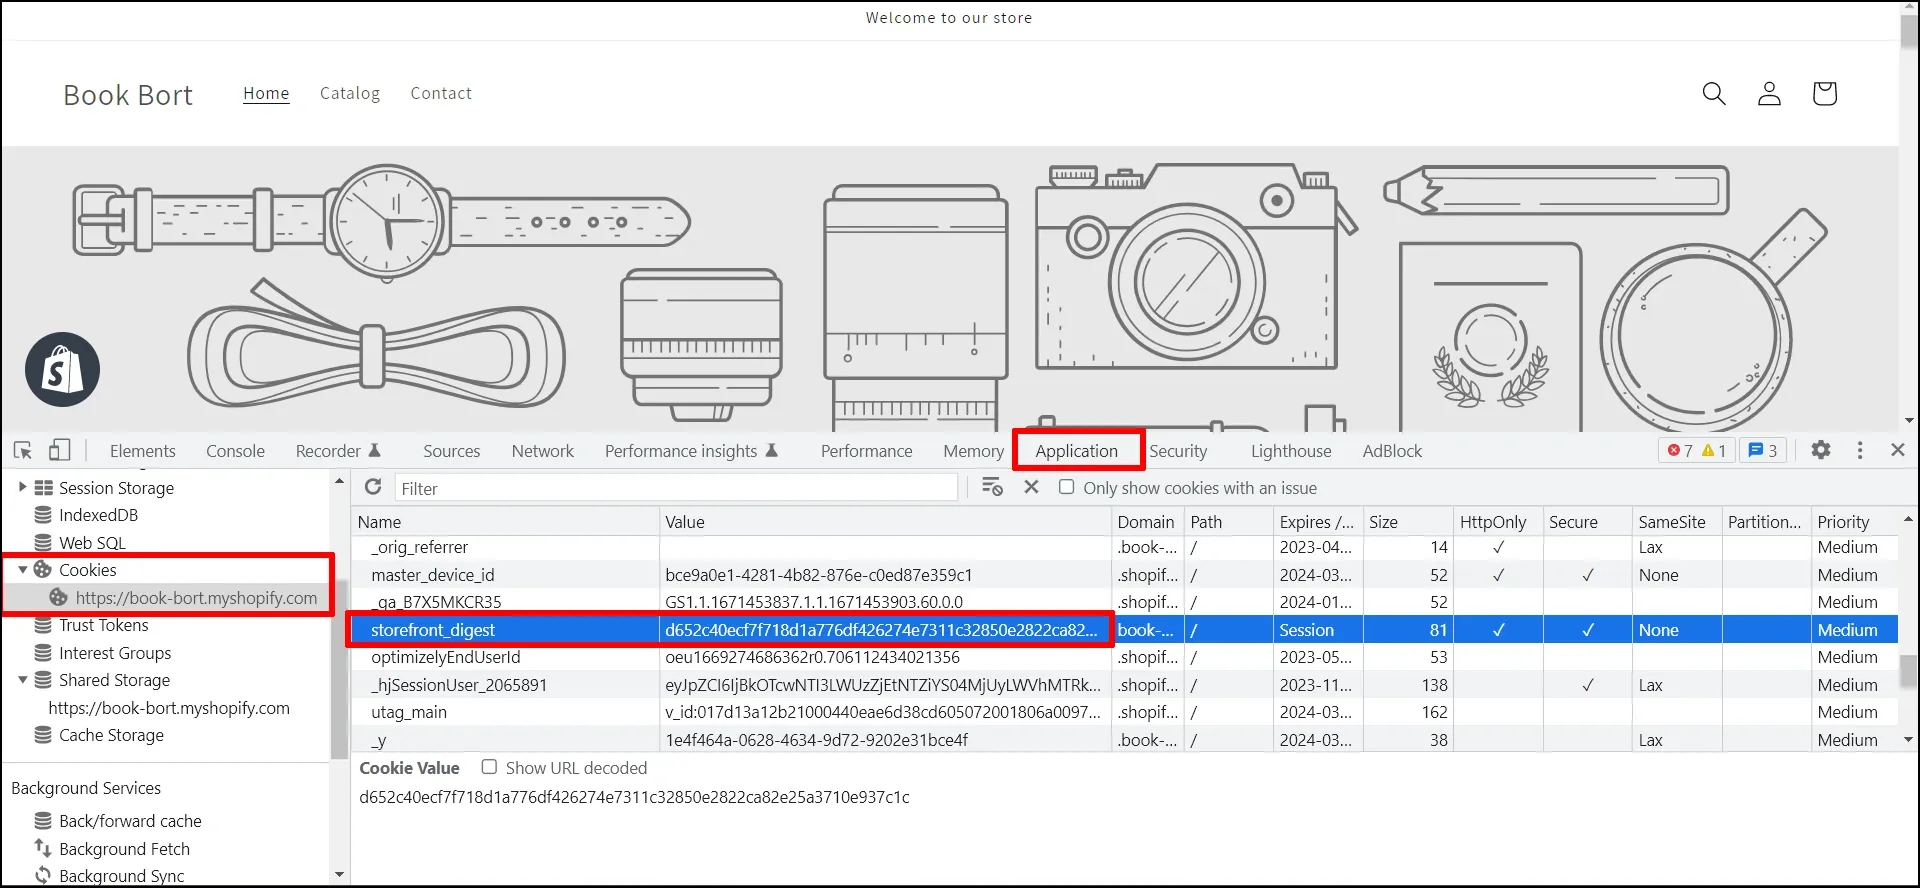Open the Console tab
Screen dimensions: 1920x888
235,451
